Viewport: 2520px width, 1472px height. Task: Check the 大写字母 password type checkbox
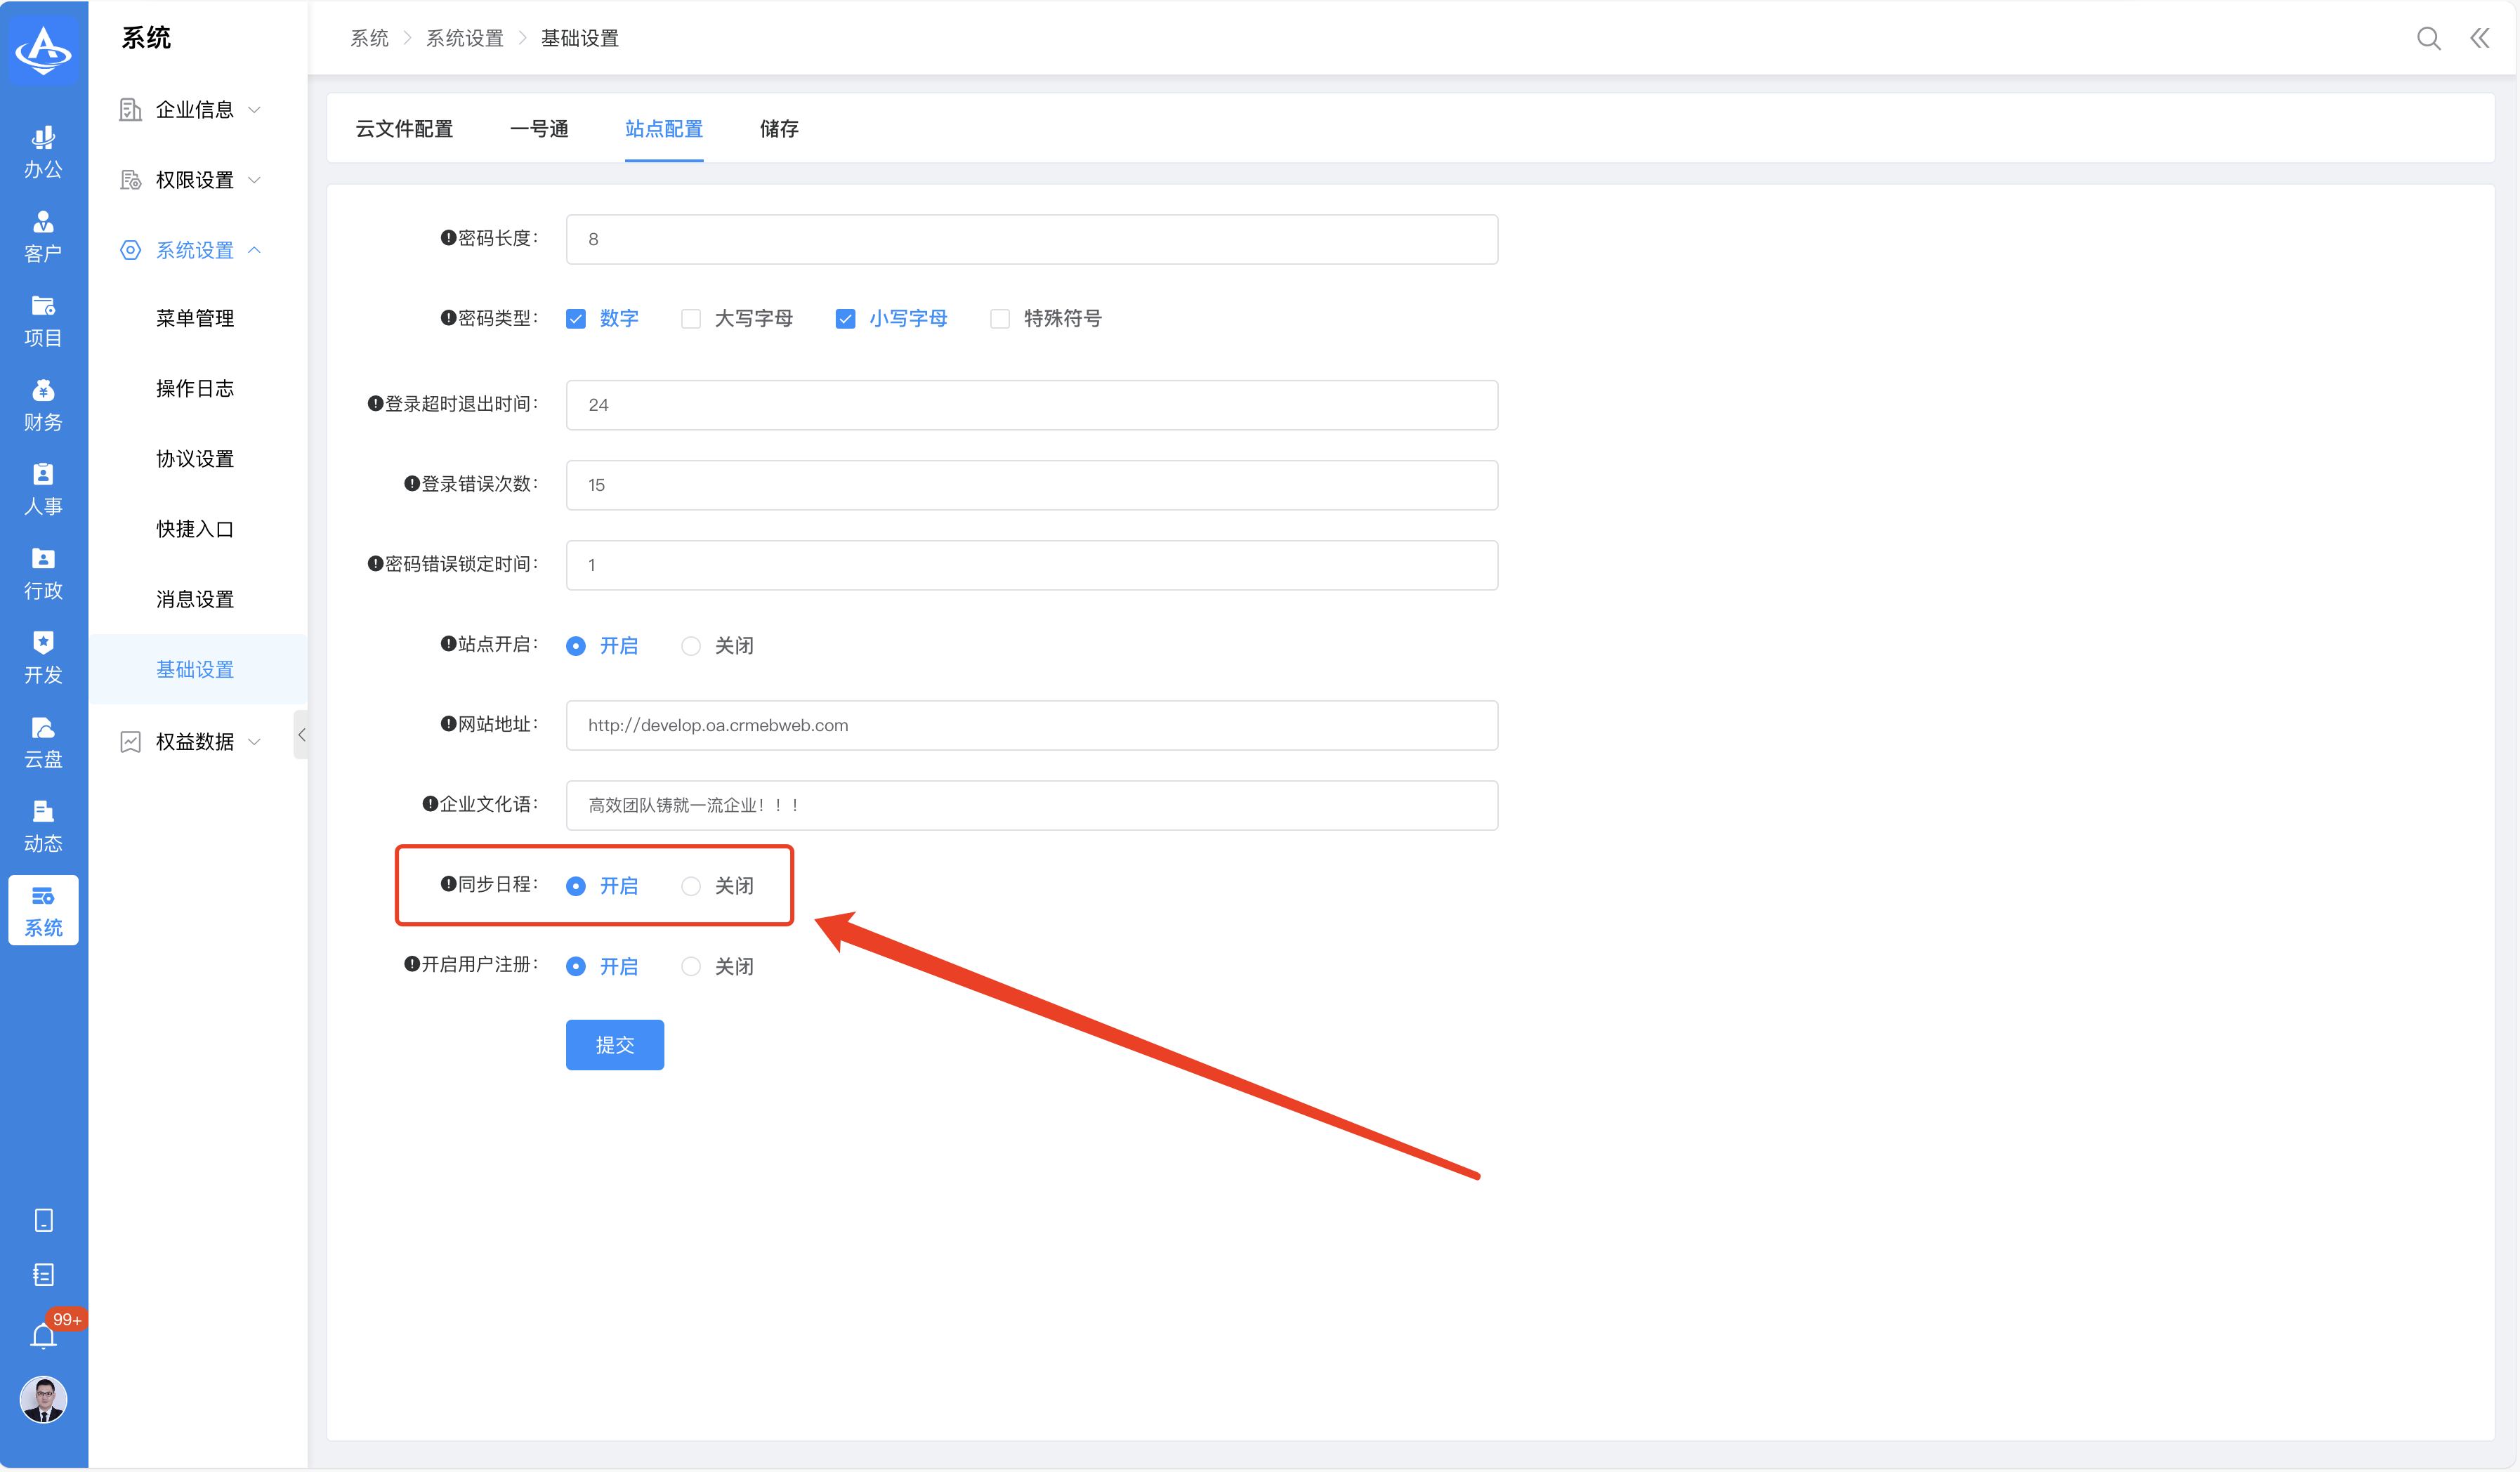pyautogui.click(x=691, y=319)
